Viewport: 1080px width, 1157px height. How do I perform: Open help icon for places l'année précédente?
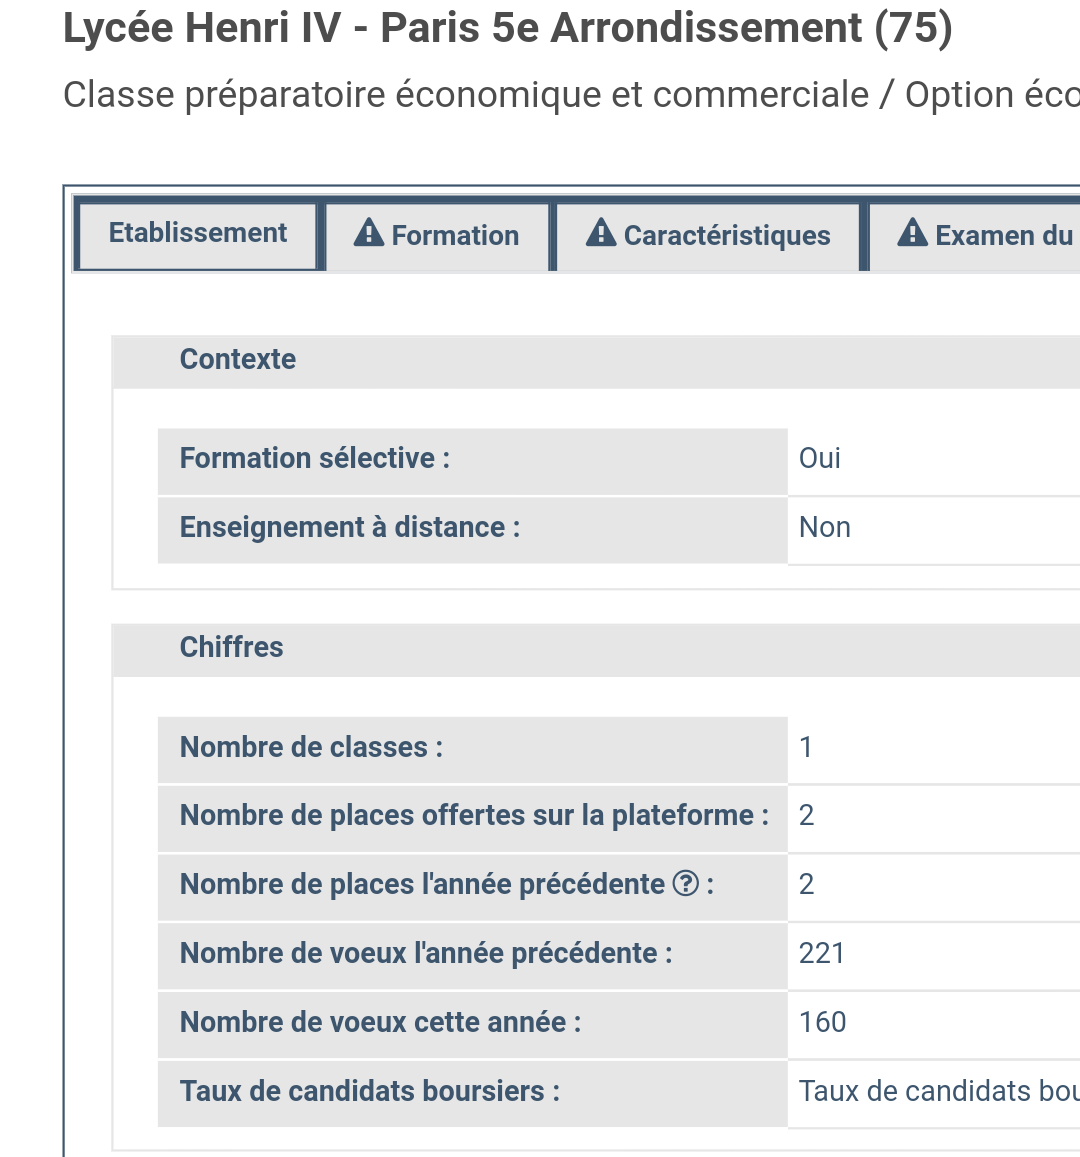(x=686, y=884)
